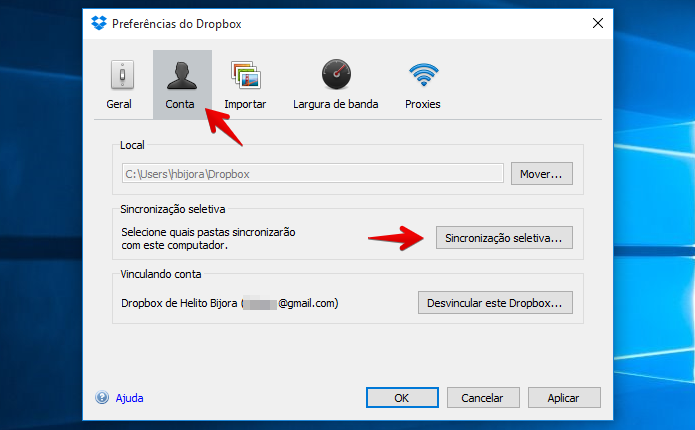695x430 pixels.
Task: Click the Dropbox folder location path field
Action: tap(312, 173)
